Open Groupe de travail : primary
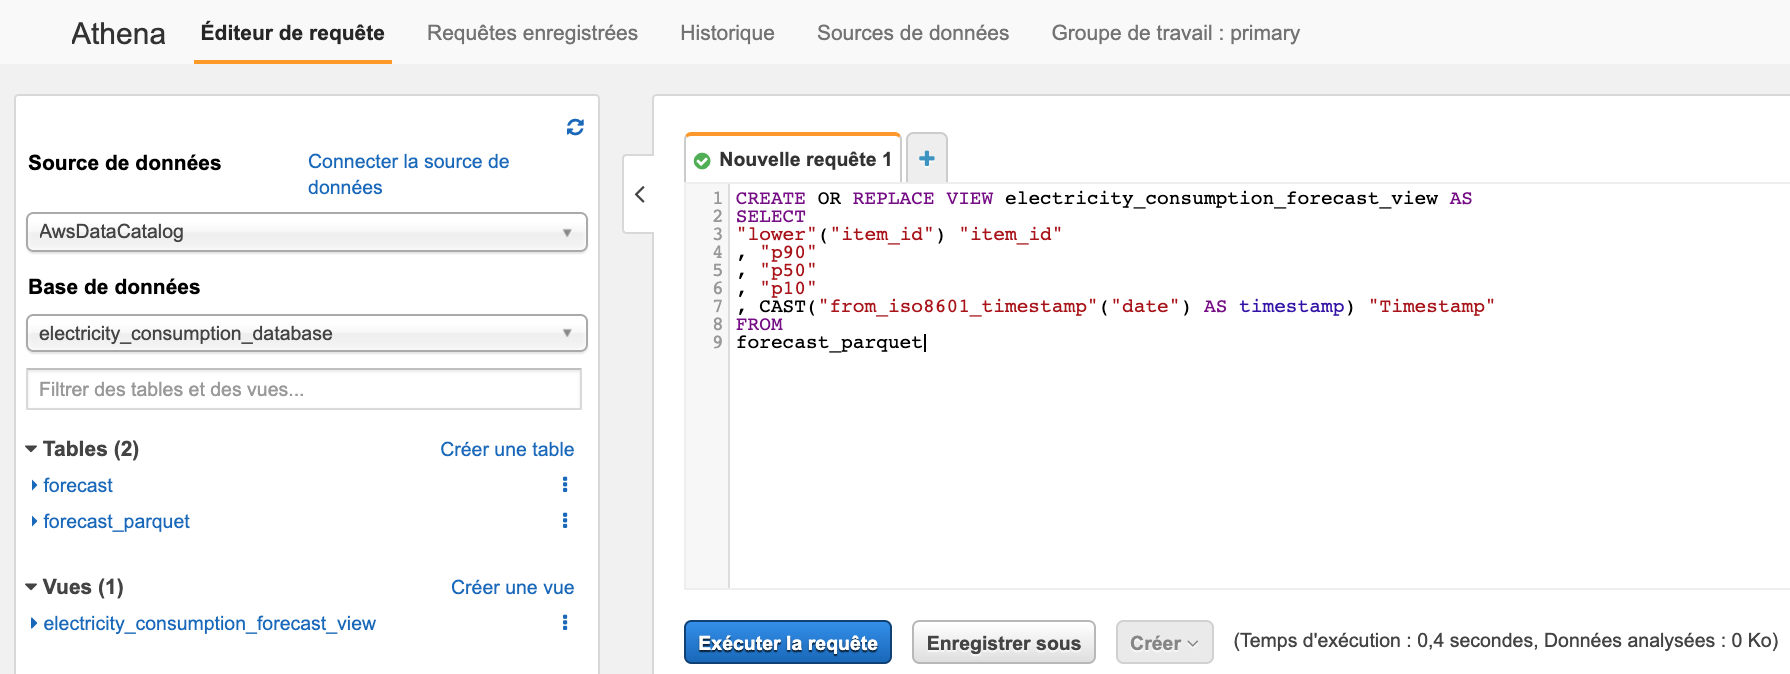1790x674 pixels. pyautogui.click(x=1176, y=33)
